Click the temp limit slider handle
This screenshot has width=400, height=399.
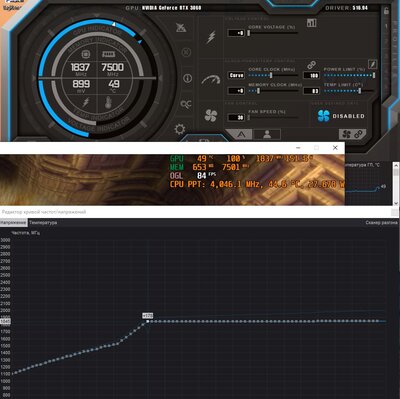(x=359, y=91)
